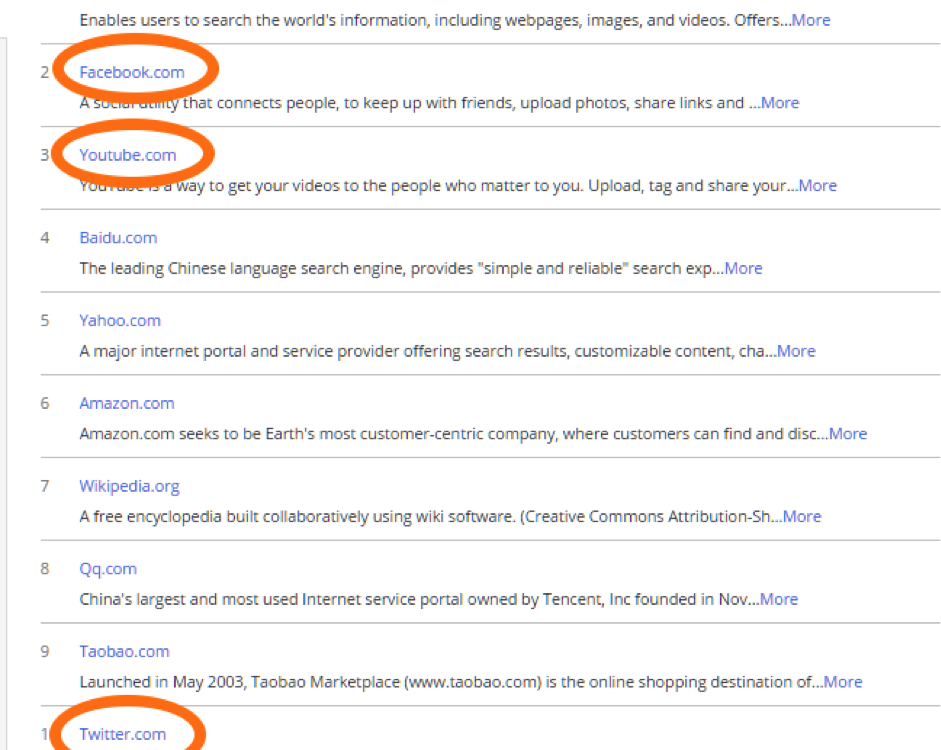Click the text 'A free encyclopedia built collaboratively'
Image resolution: width=941 pixels, height=750 pixels.
[224, 517]
